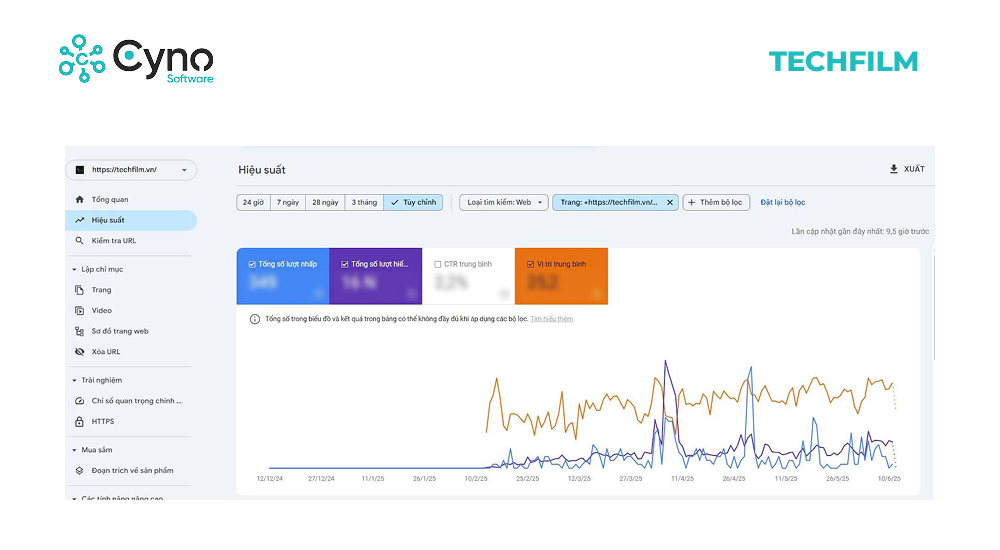This screenshot has width=1000, height=550.
Task: Click the HTTPS padlock icon
Action: [x=80, y=422]
